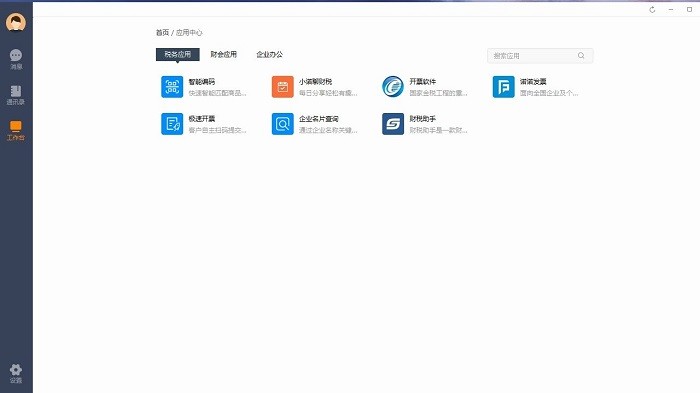Image resolution: width=700 pixels, height=393 pixels.
Task: Click the 企业名片查询 magnifier icon
Action: pos(283,124)
